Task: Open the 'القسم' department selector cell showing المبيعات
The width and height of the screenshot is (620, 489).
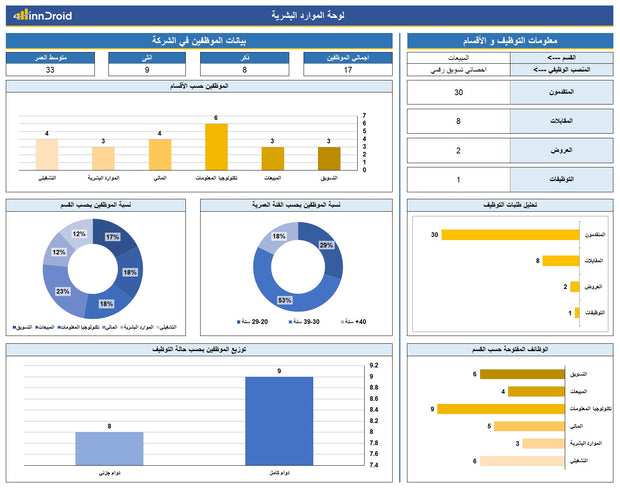Action: [459, 58]
